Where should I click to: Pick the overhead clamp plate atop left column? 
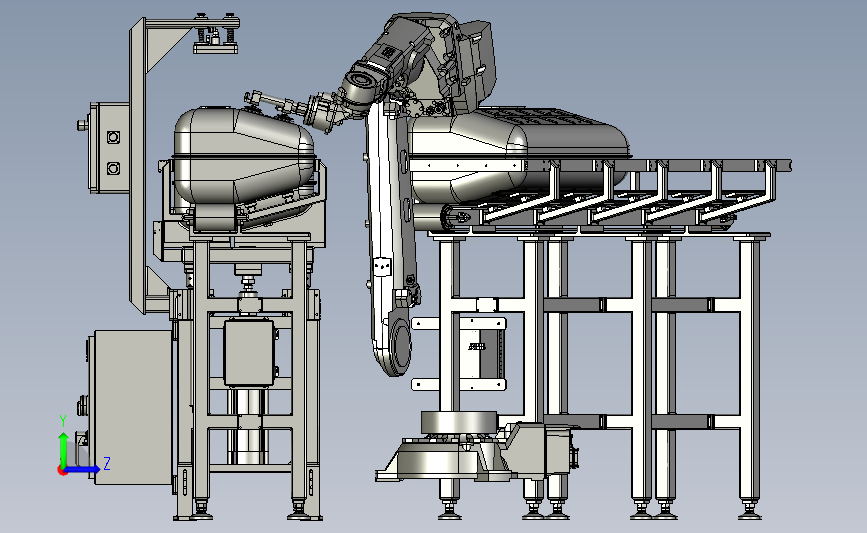coord(216,49)
